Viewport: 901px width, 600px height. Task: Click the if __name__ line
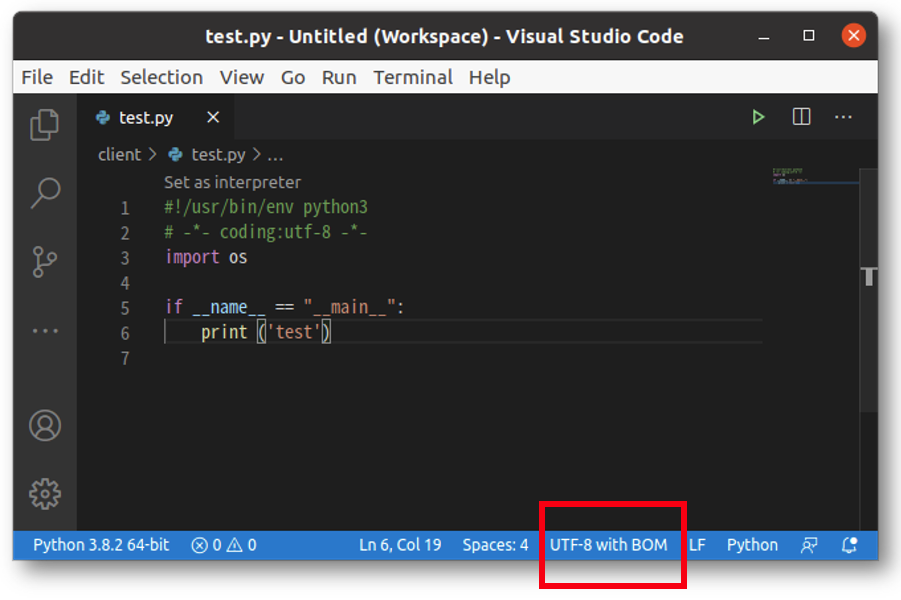coord(284,307)
